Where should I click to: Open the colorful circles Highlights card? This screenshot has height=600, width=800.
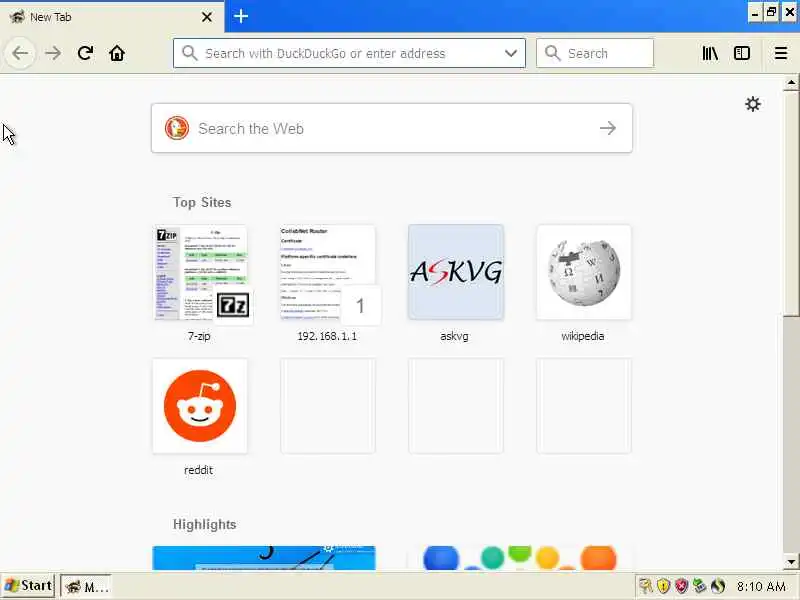click(520, 558)
